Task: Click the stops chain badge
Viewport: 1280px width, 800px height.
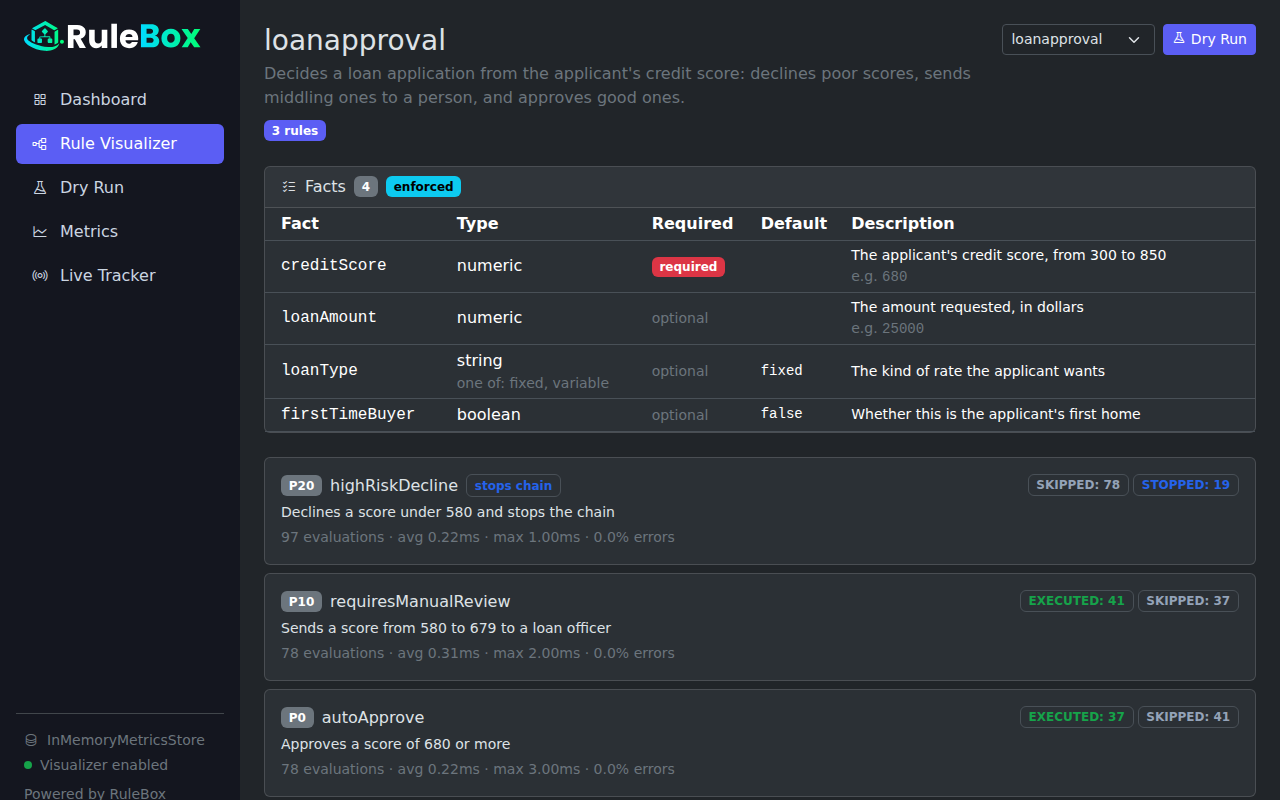Action: click(x=513, y=486)
